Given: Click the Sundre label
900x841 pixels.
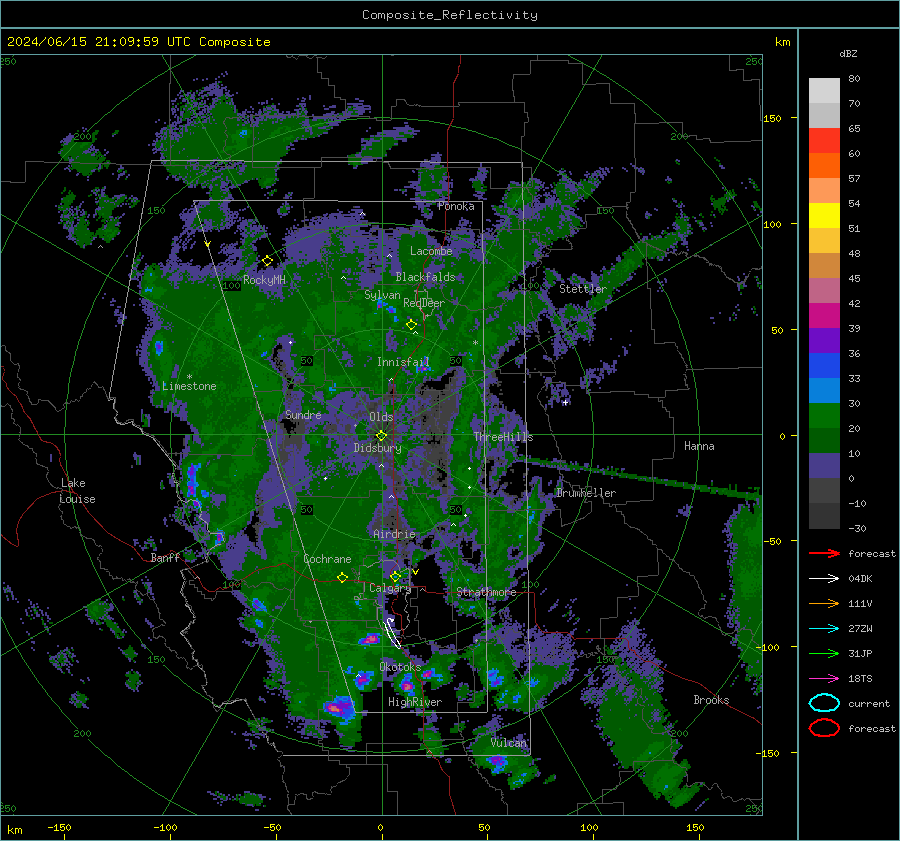Looking at the screenshot, I should pos(303,415).
